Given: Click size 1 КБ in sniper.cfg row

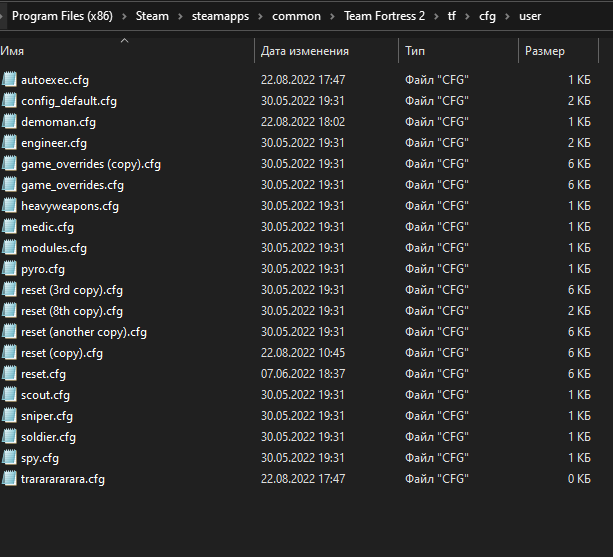Looking at the screenshot, I should 579,416.
